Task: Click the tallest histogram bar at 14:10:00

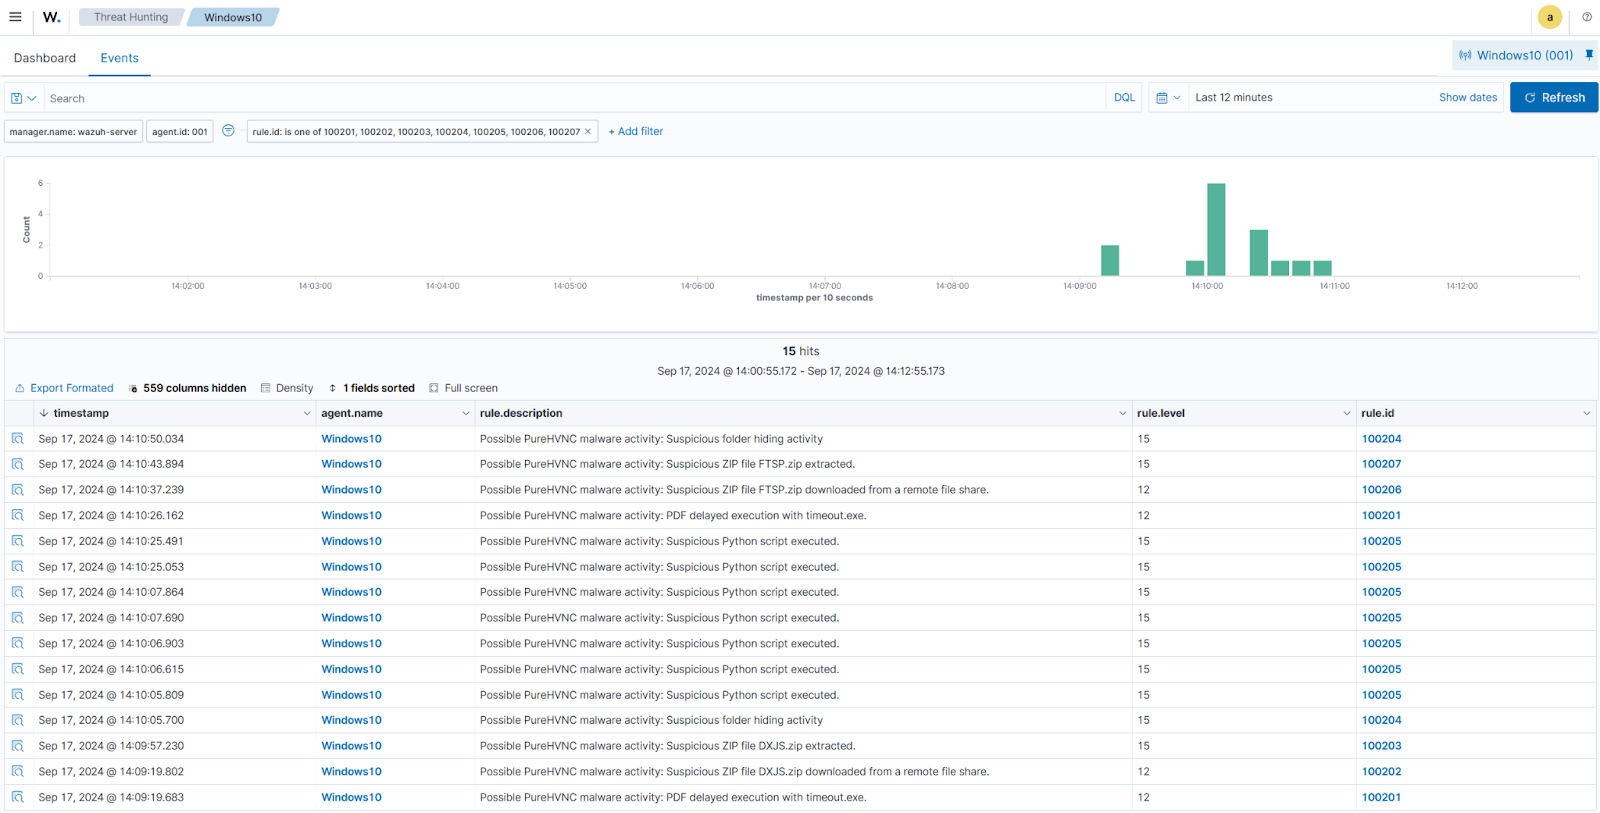Action: click(x=1216, y=229)
